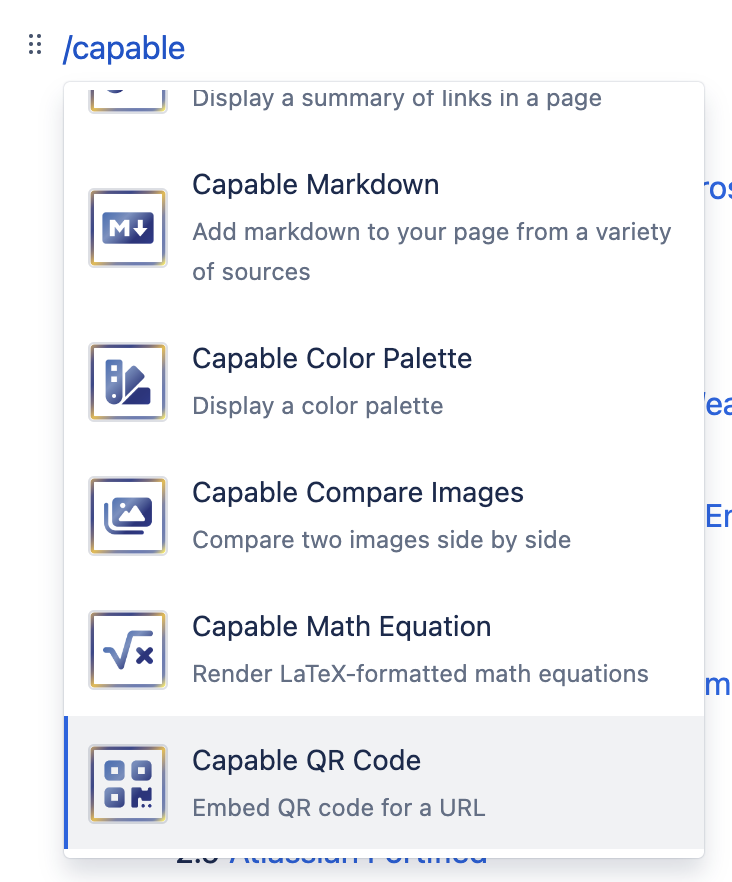Click the Capable Markdown icon

point(128,228)
